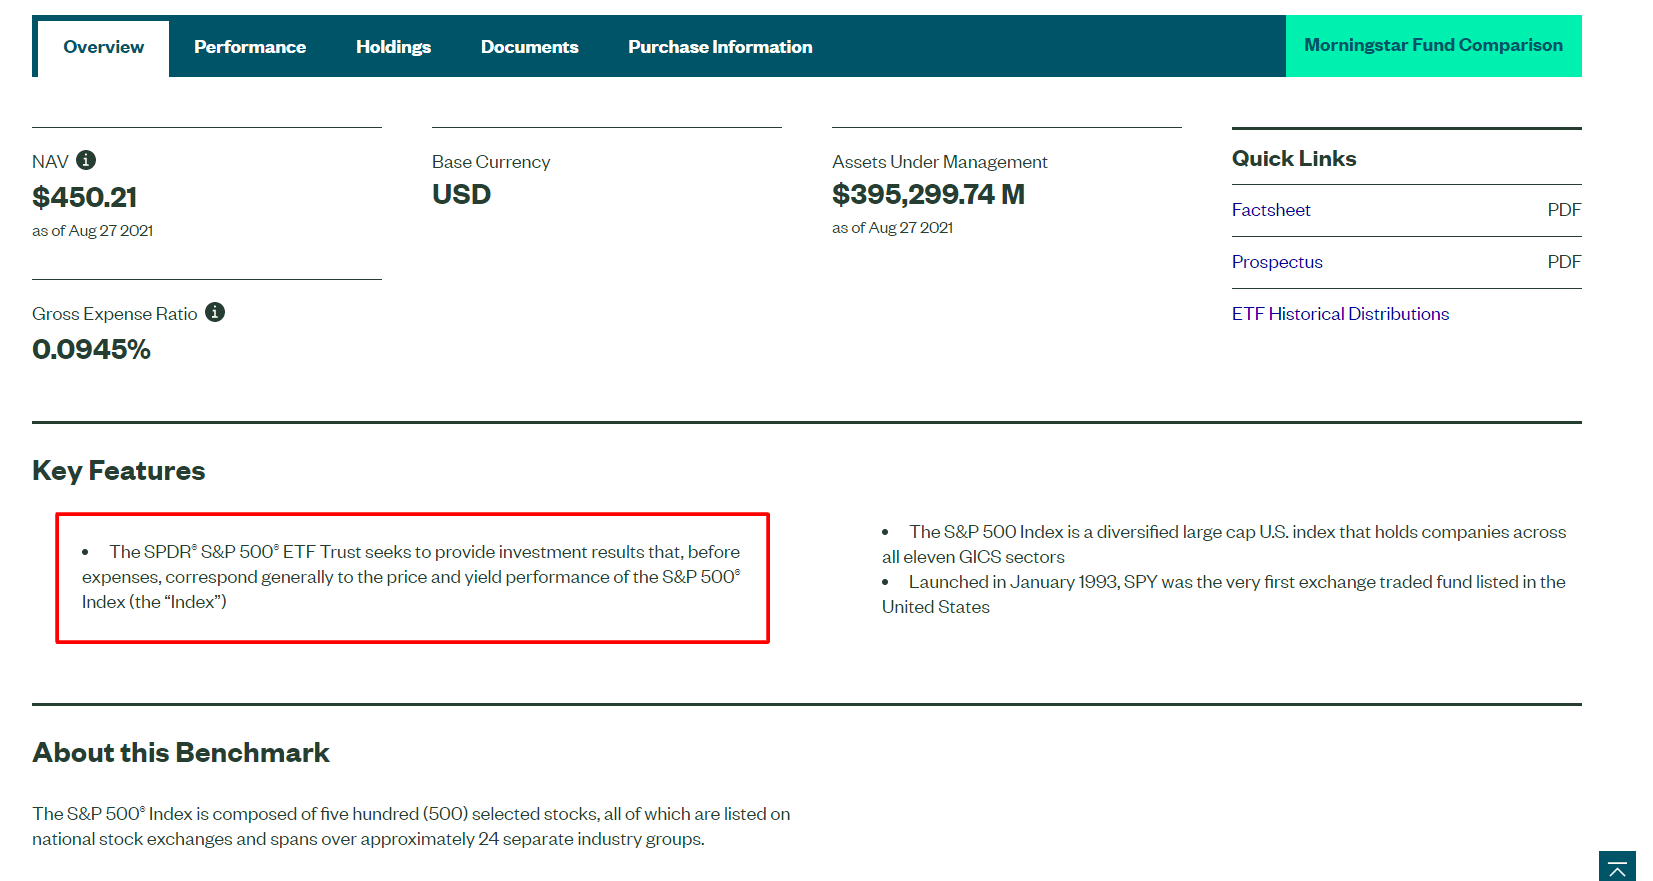
Task: Click the Base Currency label
Action: click(491, 162)
